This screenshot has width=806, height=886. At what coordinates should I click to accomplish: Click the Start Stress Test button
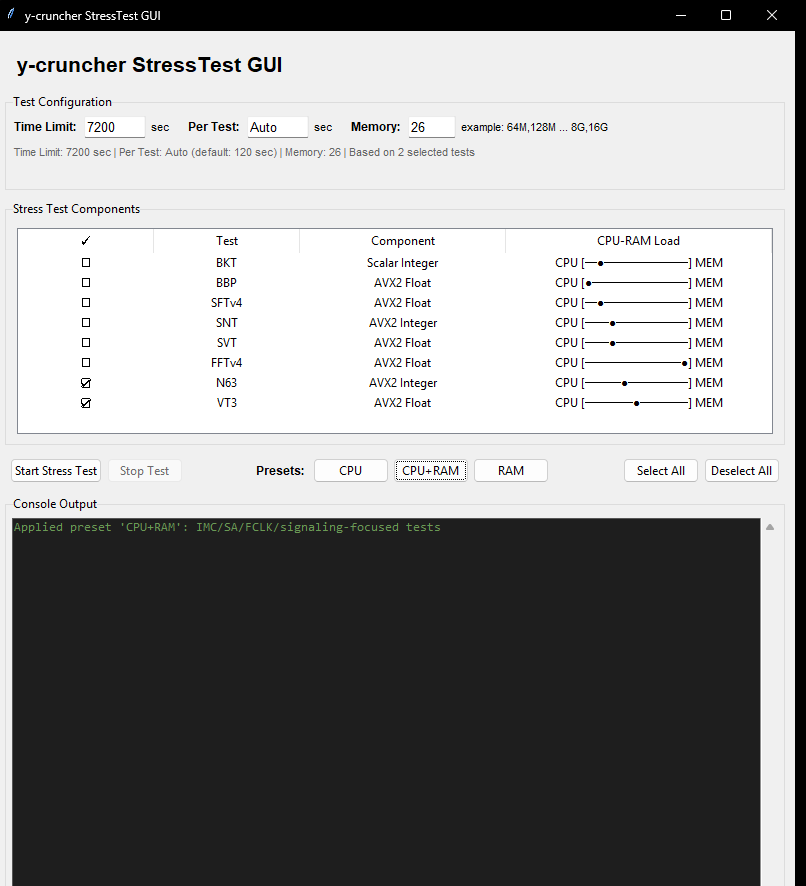(x=56, y=471)
